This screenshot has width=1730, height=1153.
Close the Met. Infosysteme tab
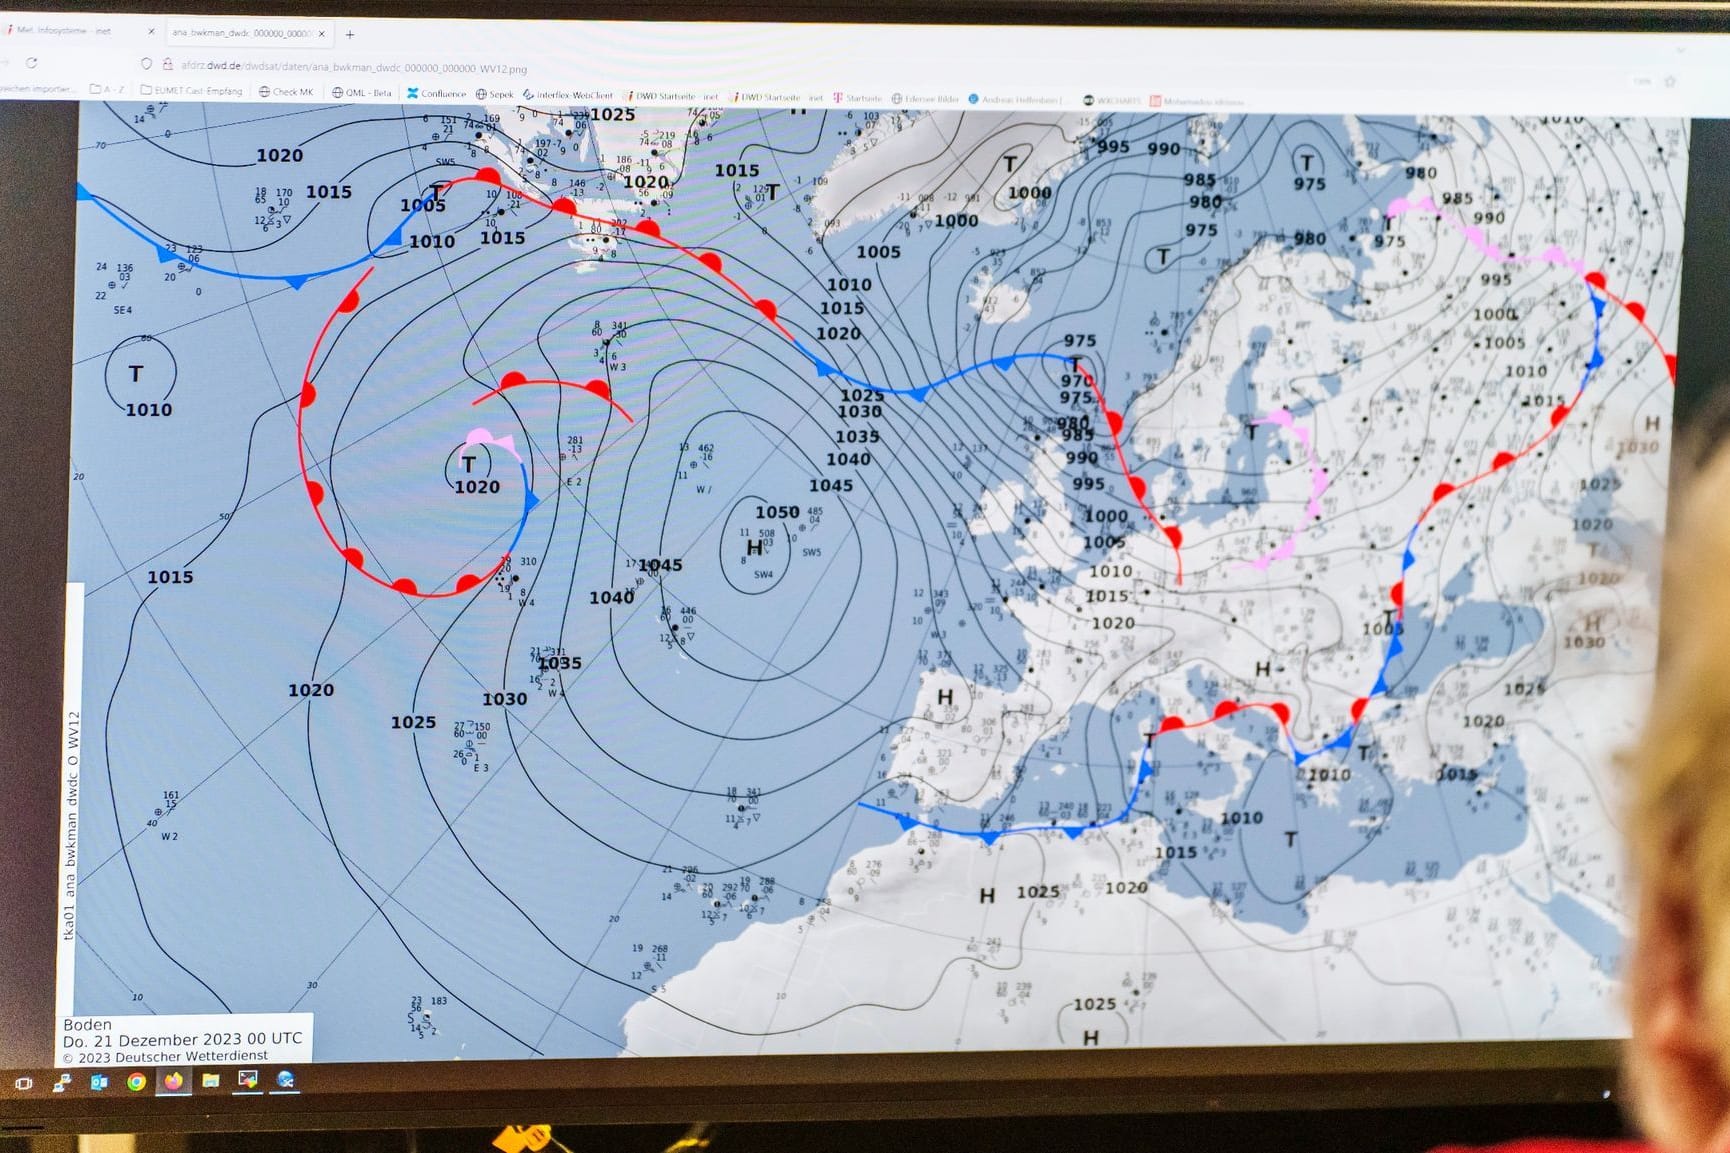tap(151, 31)
